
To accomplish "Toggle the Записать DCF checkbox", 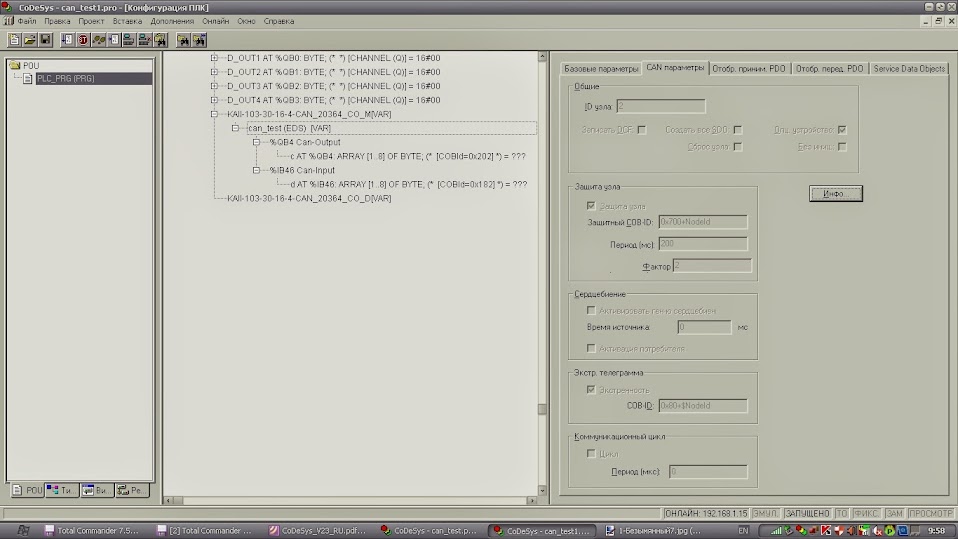I will pos(642,130).
